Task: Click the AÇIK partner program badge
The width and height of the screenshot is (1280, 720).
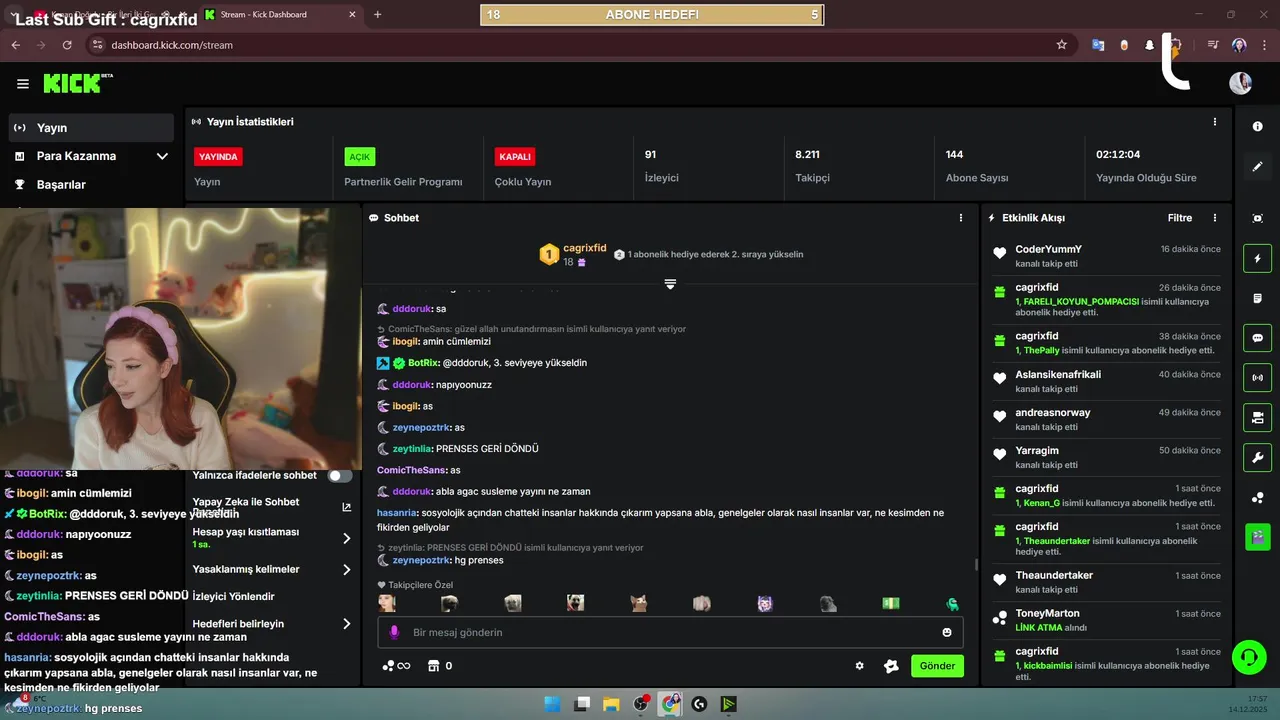Action: (360, 157)
